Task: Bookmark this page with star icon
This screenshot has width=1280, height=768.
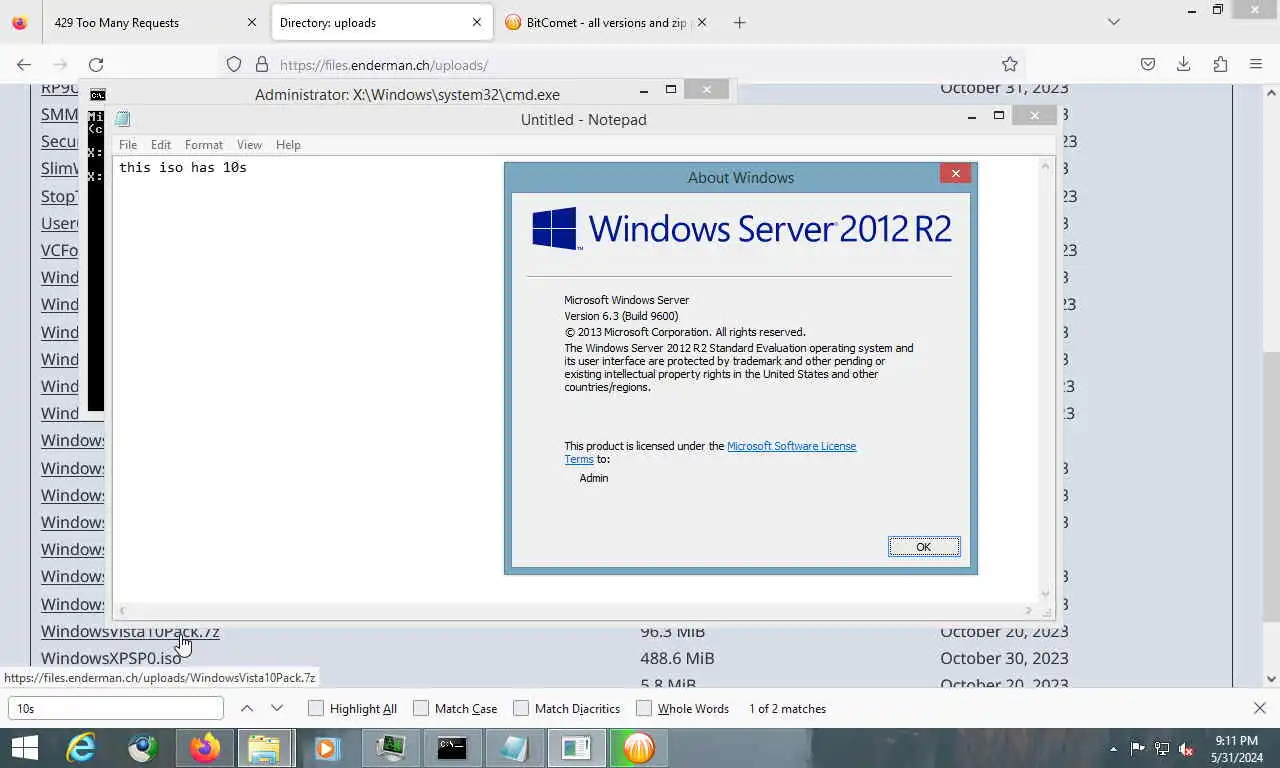Action: [1010, 64]
